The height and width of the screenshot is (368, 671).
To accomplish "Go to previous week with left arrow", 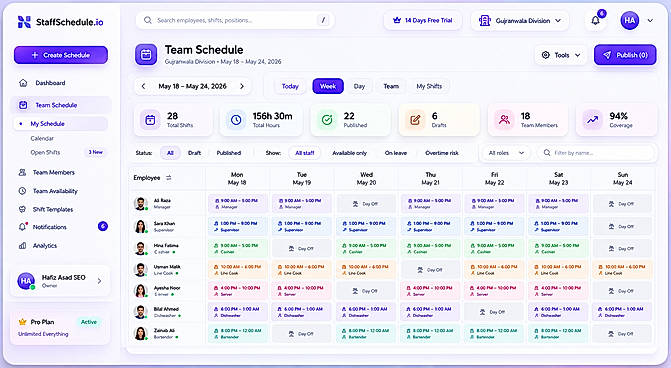I will (143, 86).
